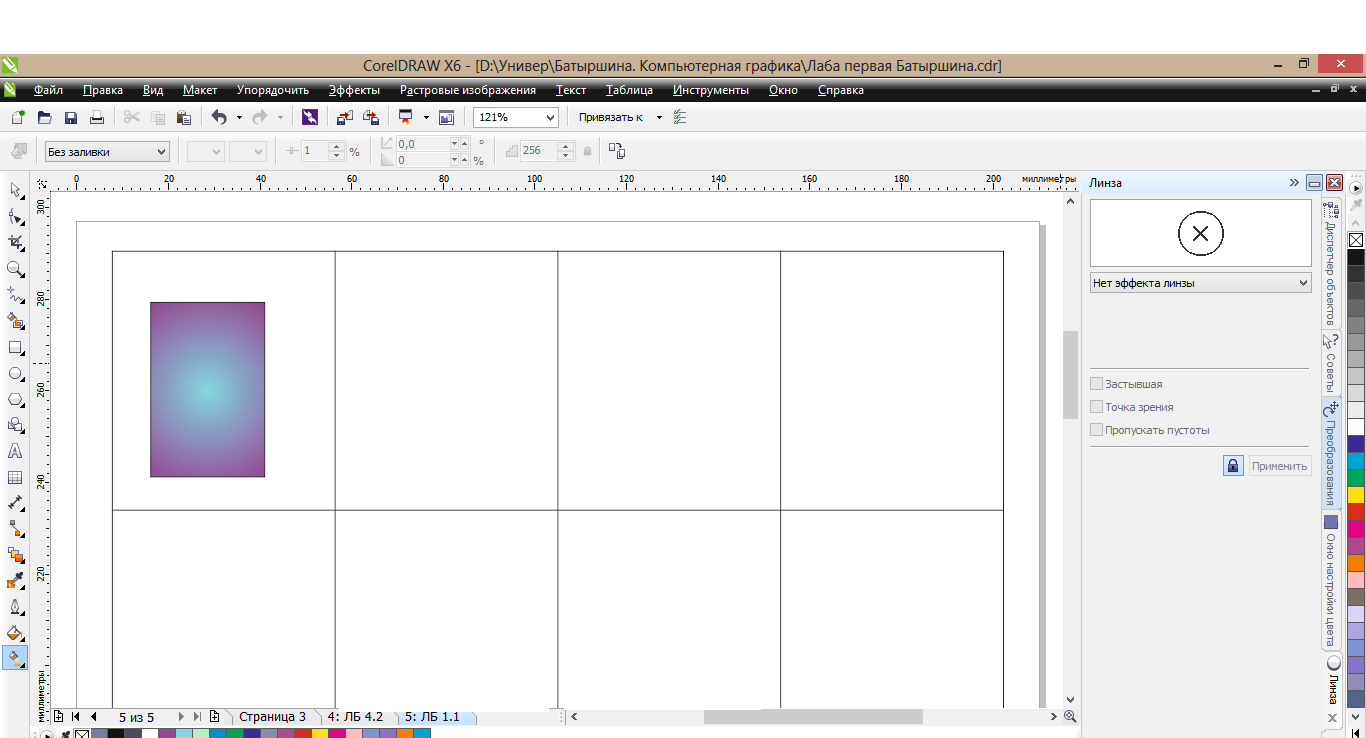The height and width of the screenshot is (738, 1366).
Task: Select the Rectangle tool
Action: coord(15,348)
